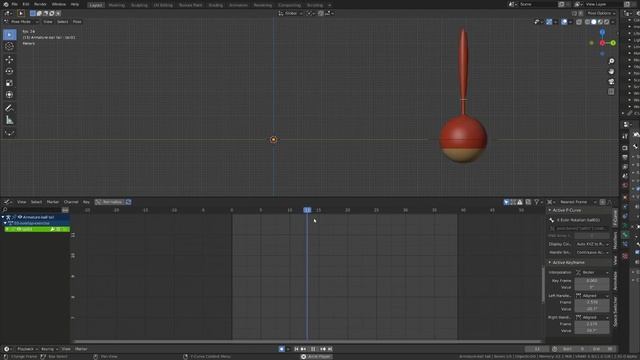Toggle visibility eye of the green bone04 channel
Screen dimensions: 640x360
[19, 229]
